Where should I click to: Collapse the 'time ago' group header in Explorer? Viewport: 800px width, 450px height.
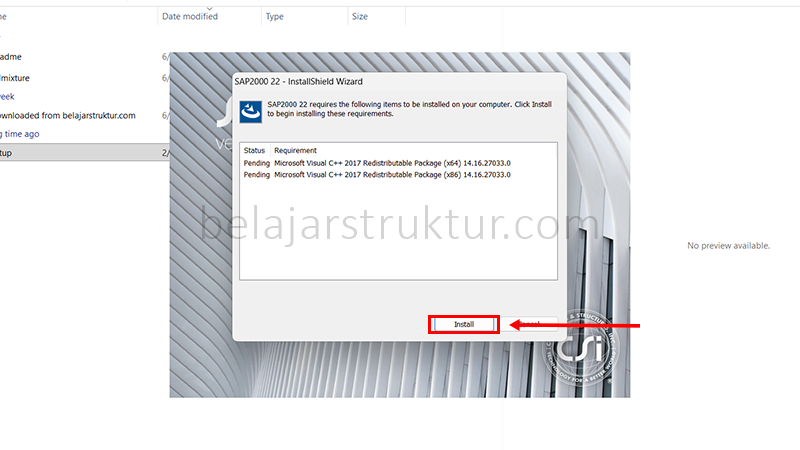pyautogui.click(x=20, y=134)
